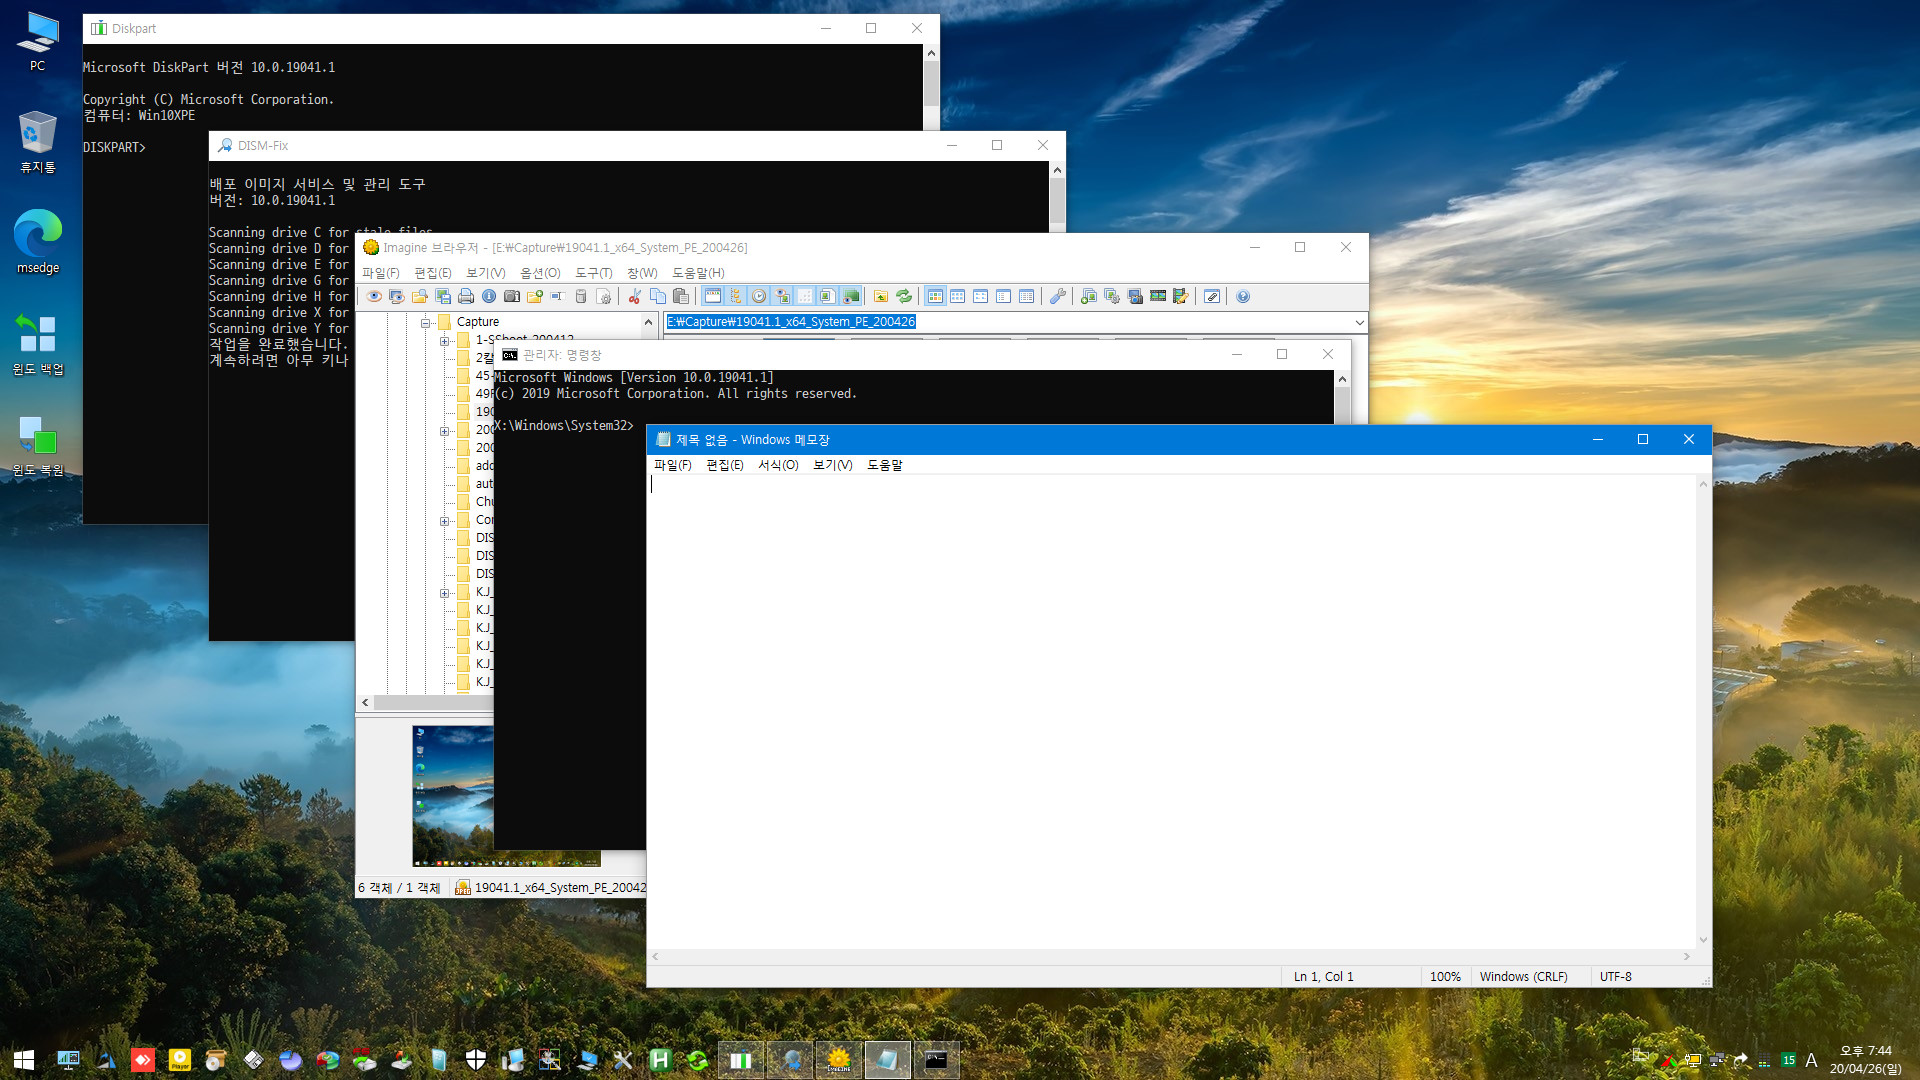This screenshot has width=1920, height=1080.
Task: Open the 서식(O) menu in Notepad
Action: (x=778, y=465)
